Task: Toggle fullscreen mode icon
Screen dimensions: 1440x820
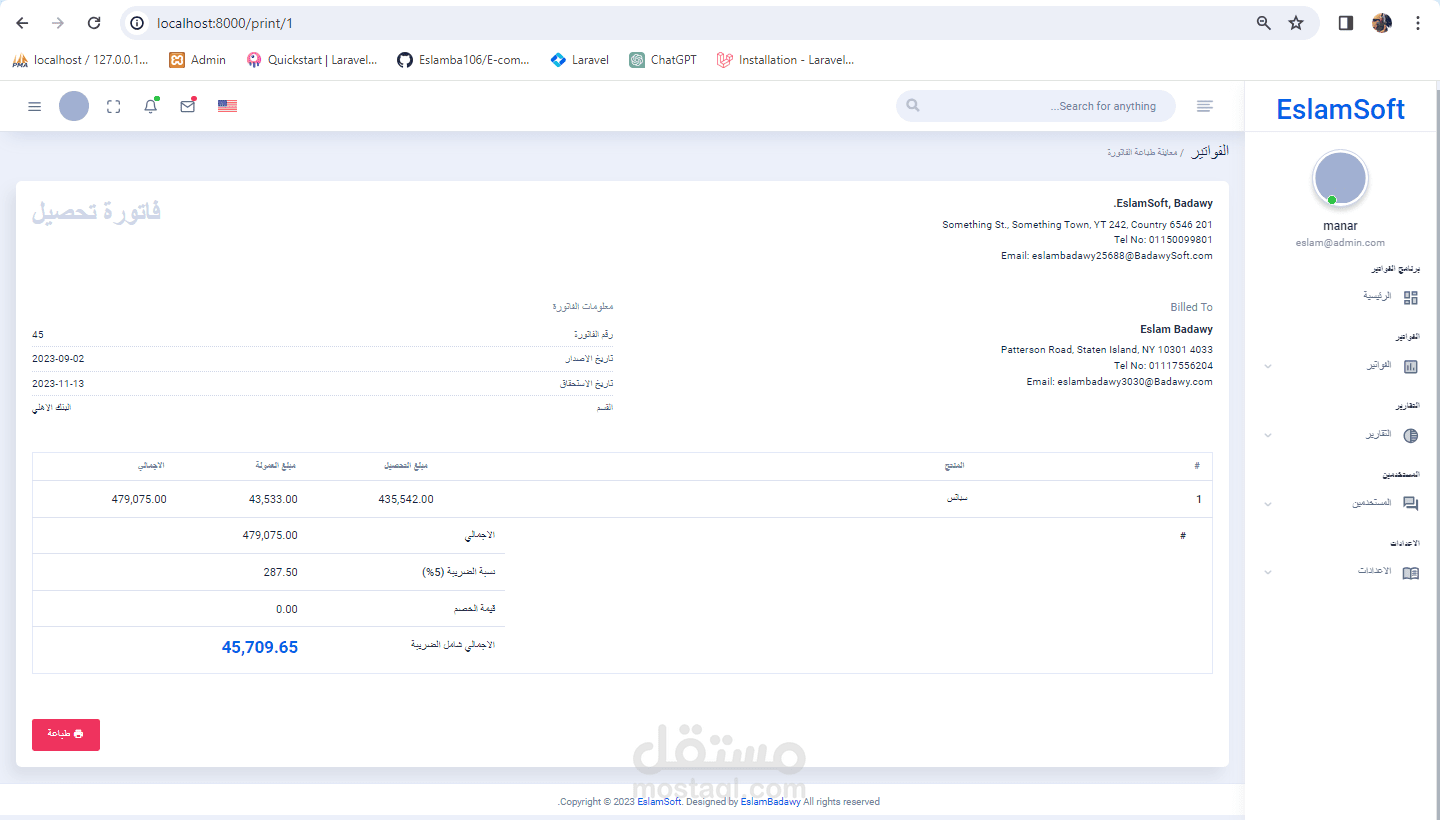Action: (x=114, y=106)
